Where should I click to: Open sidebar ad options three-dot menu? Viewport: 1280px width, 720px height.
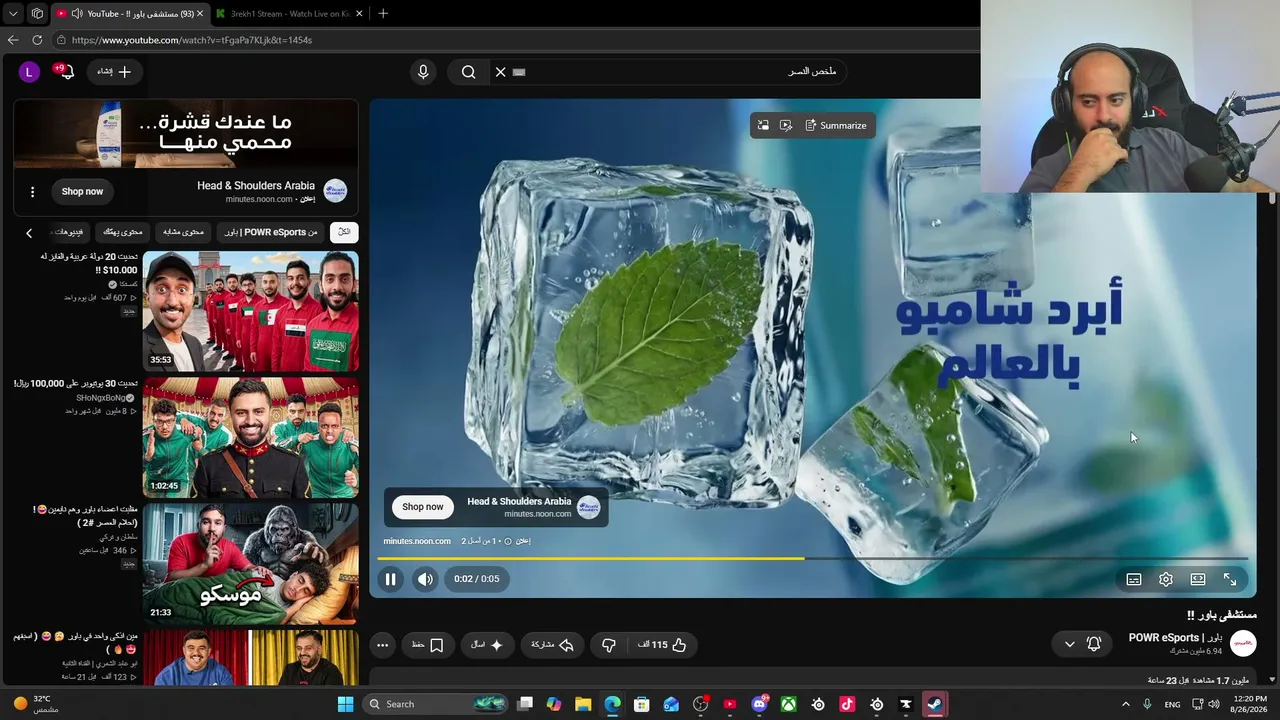(x=32, y=192)
